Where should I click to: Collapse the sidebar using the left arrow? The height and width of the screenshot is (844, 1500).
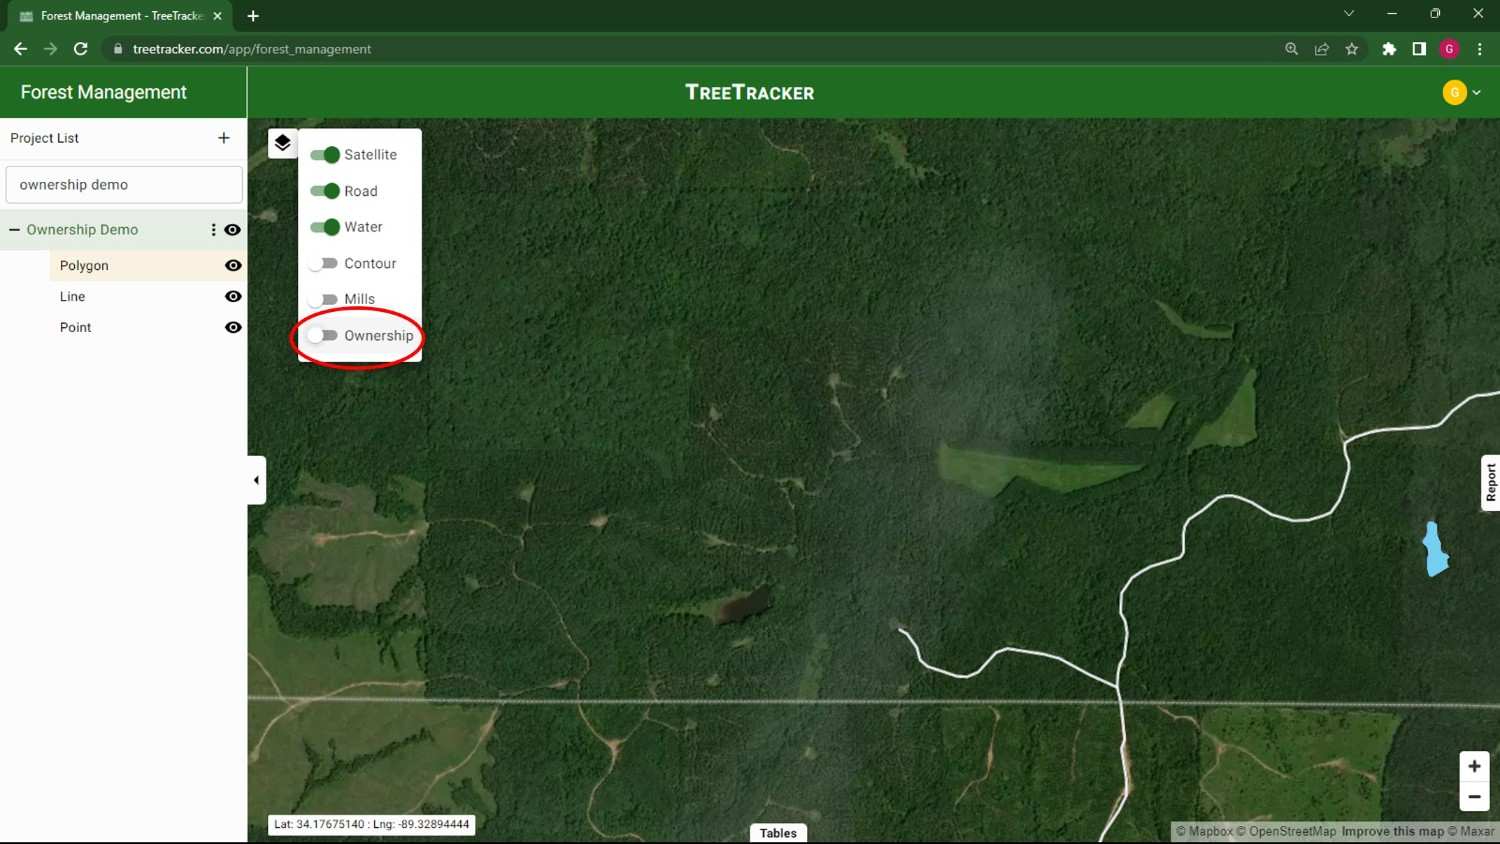coord(256,479)
